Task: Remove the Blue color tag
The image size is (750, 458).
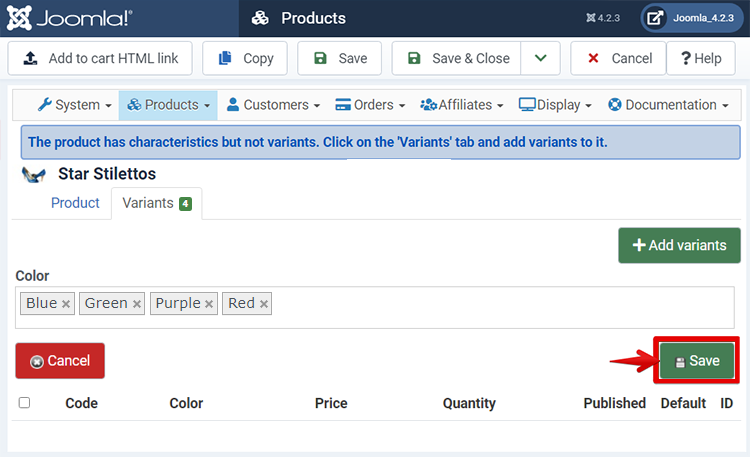Action: [x=66, y=304]
